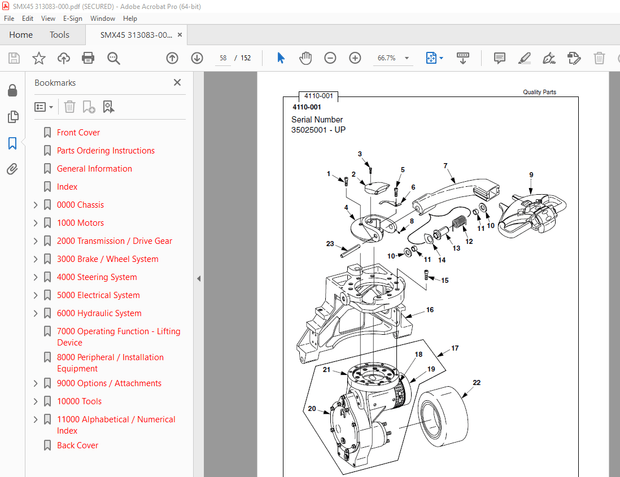The height and width of the screenshot is (477, 620).
Task: Click the cloud upload share icon
Action: click(x=64, y=58)
